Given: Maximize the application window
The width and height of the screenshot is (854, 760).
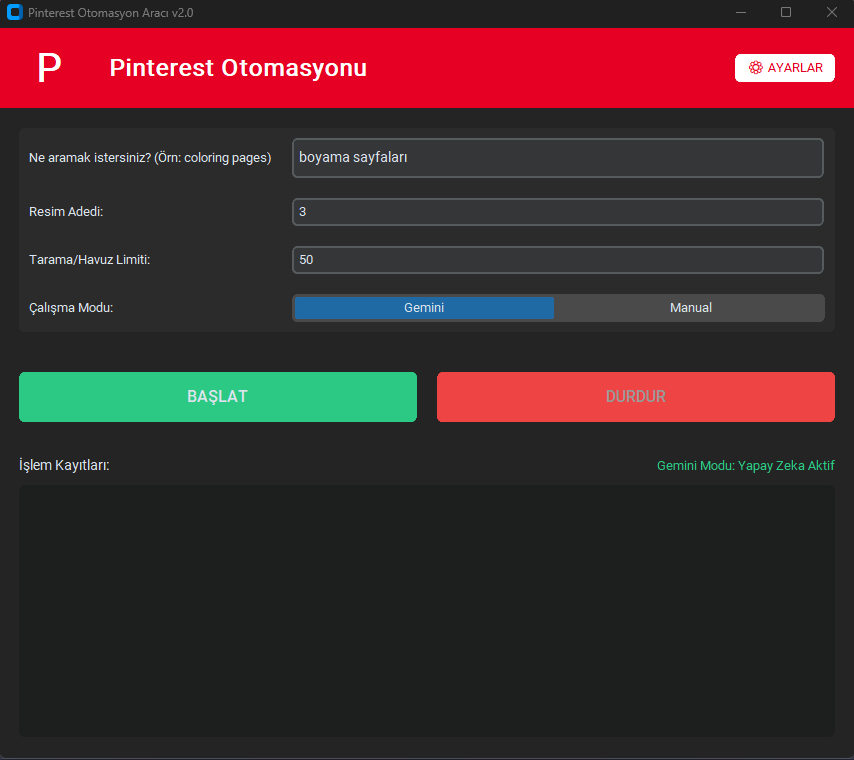Looking at the screenshot, I should [x=785, y=12].
